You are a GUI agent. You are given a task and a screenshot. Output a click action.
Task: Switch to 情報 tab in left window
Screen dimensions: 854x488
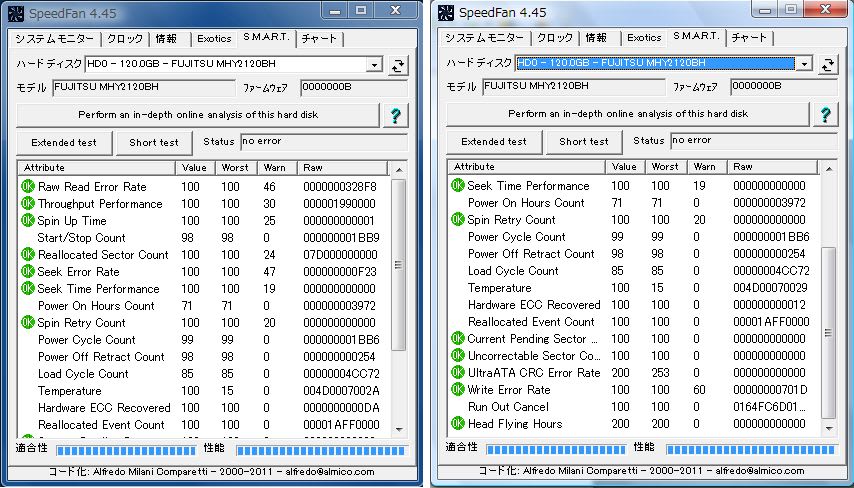[170, 39]
